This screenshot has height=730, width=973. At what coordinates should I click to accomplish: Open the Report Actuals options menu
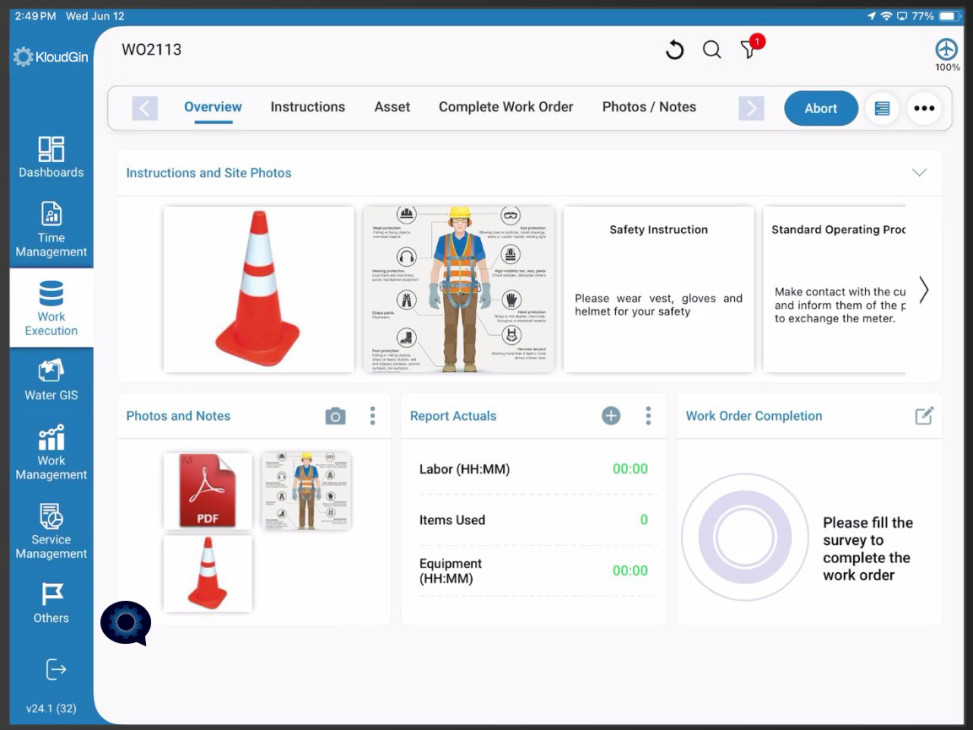[x=647, y=415]
